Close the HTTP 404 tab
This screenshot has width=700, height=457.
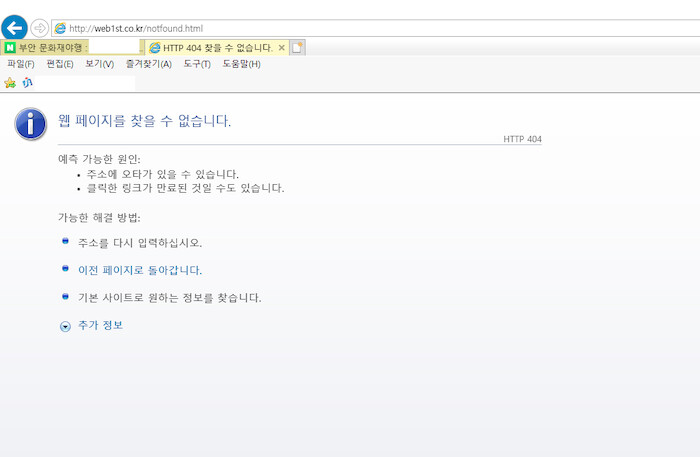pos(282,48)
